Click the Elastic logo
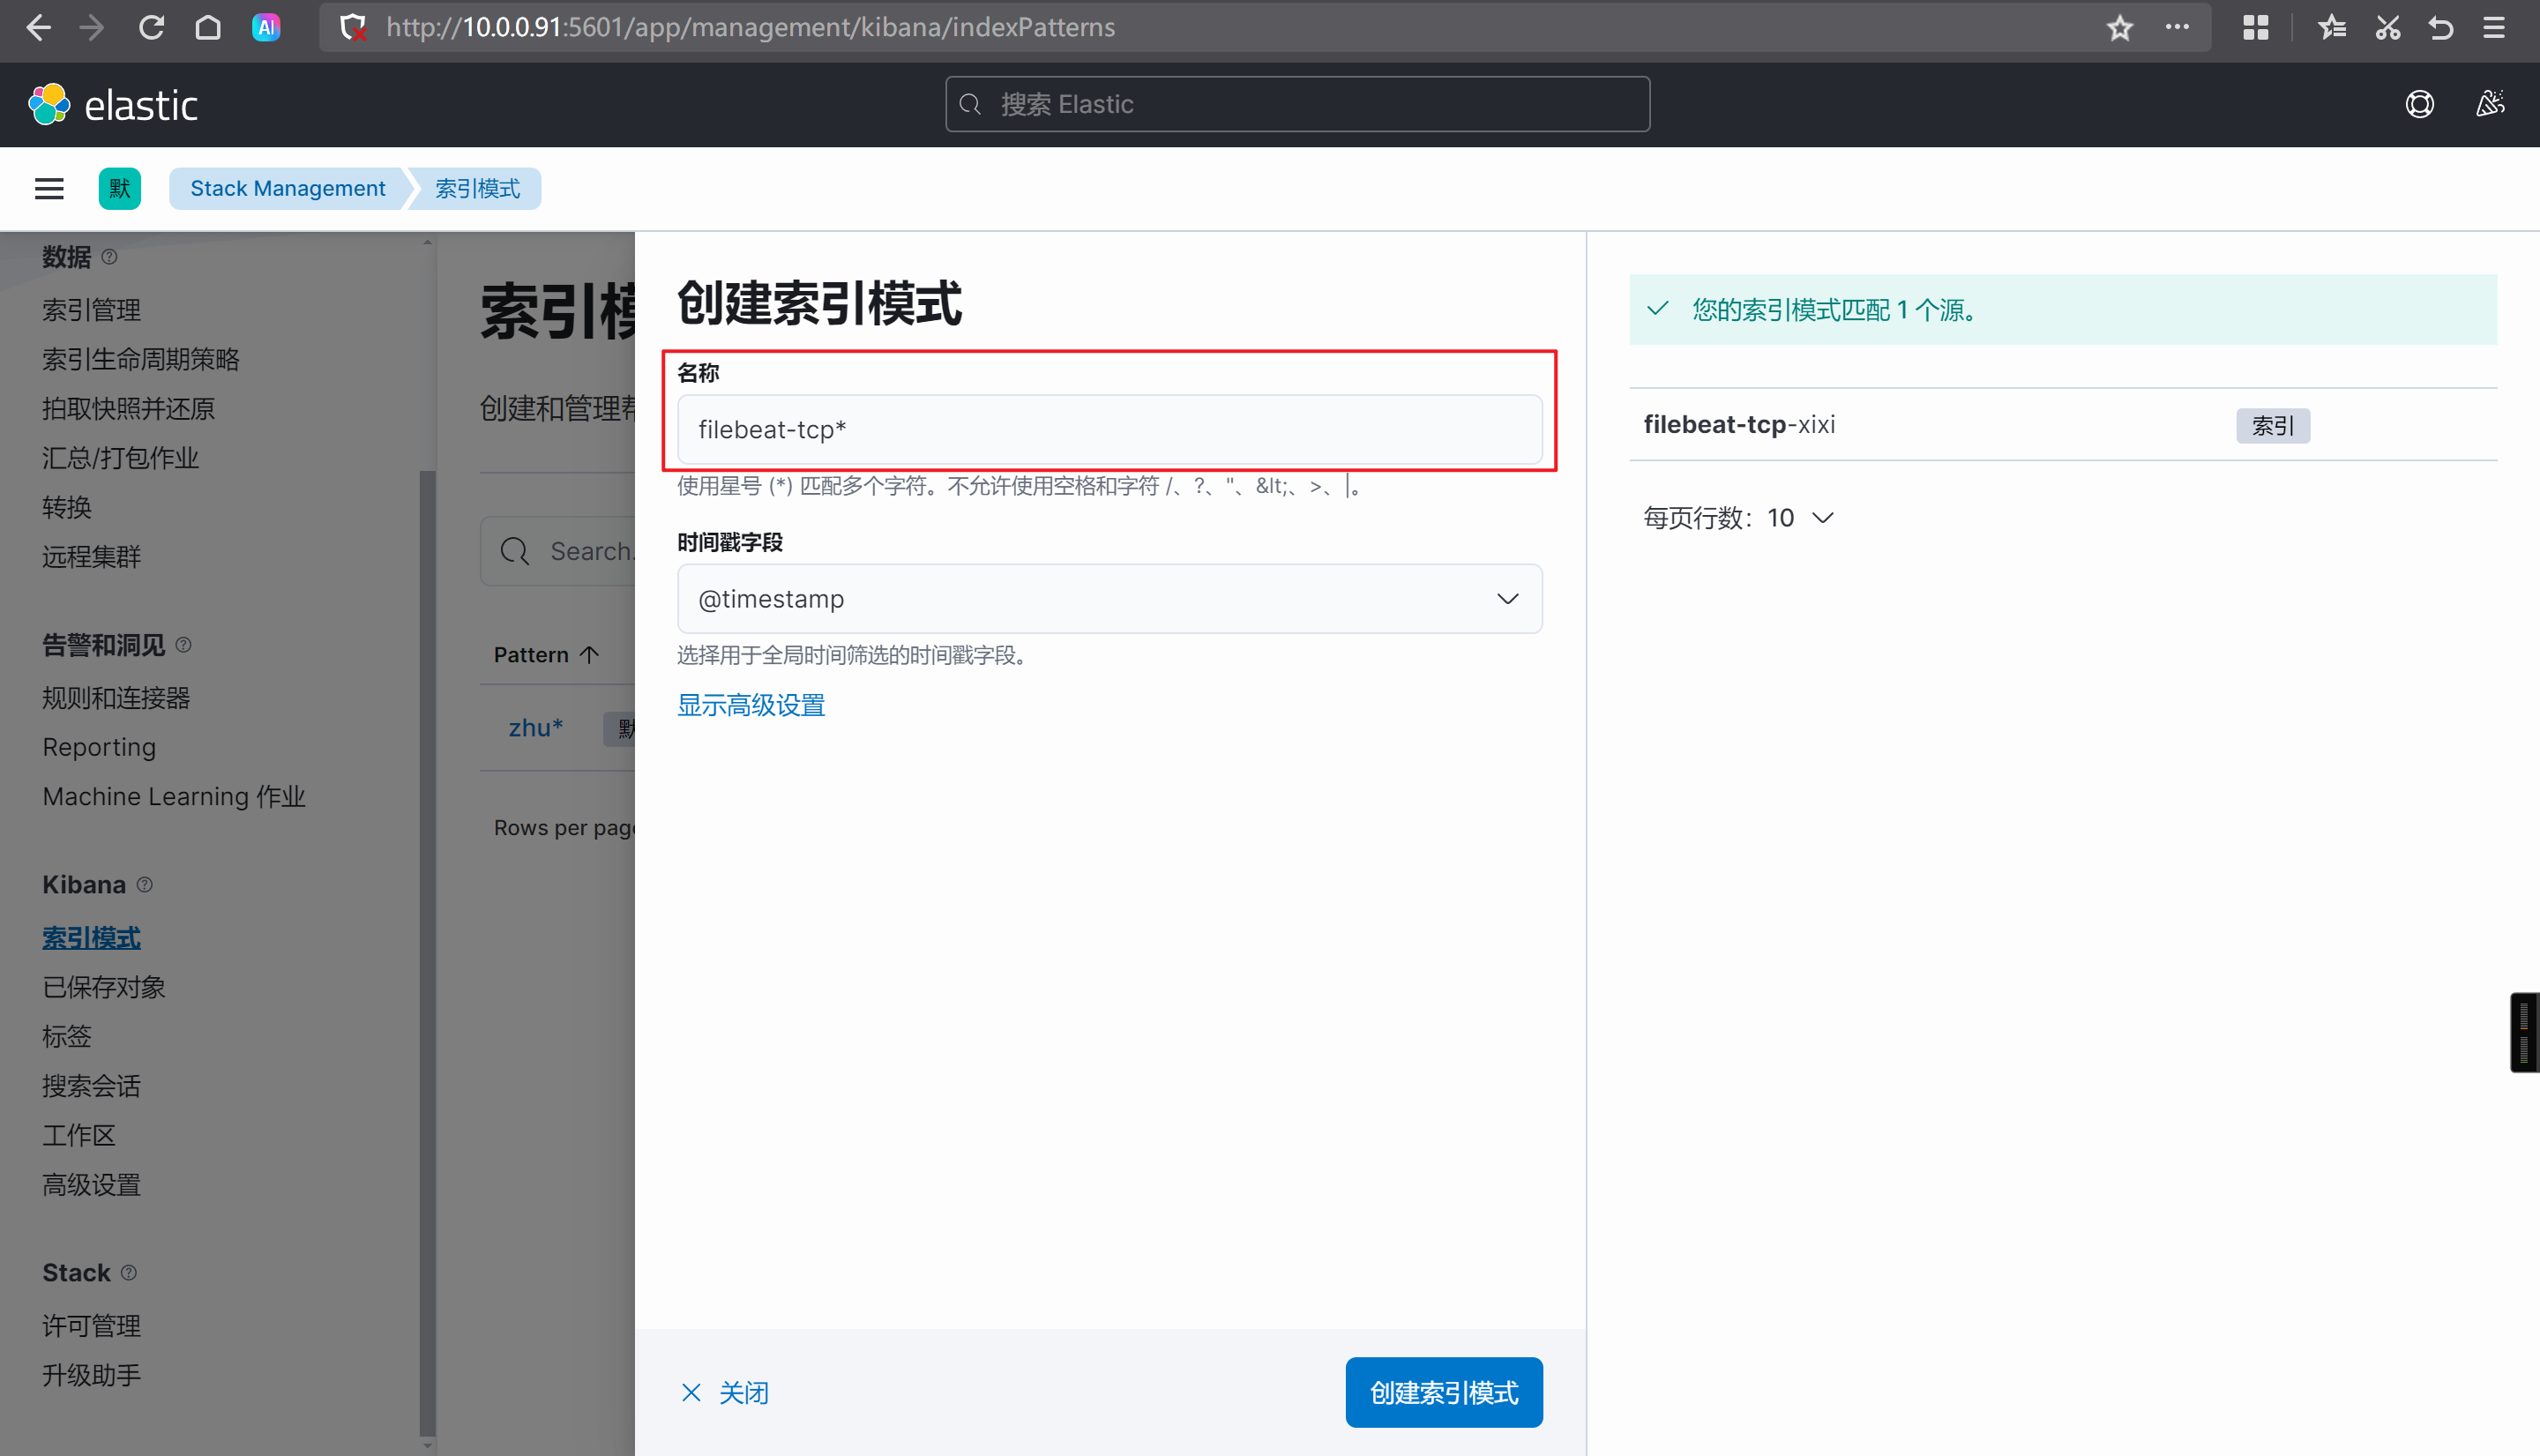 tap(113, 105)
